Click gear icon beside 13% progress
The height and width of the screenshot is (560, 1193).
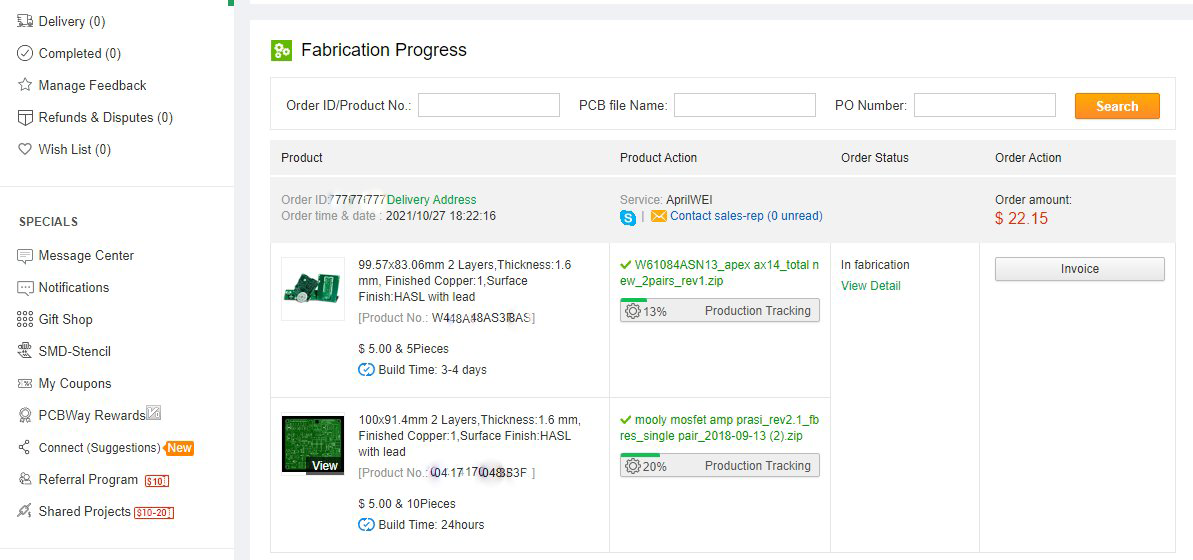(633, 311)
